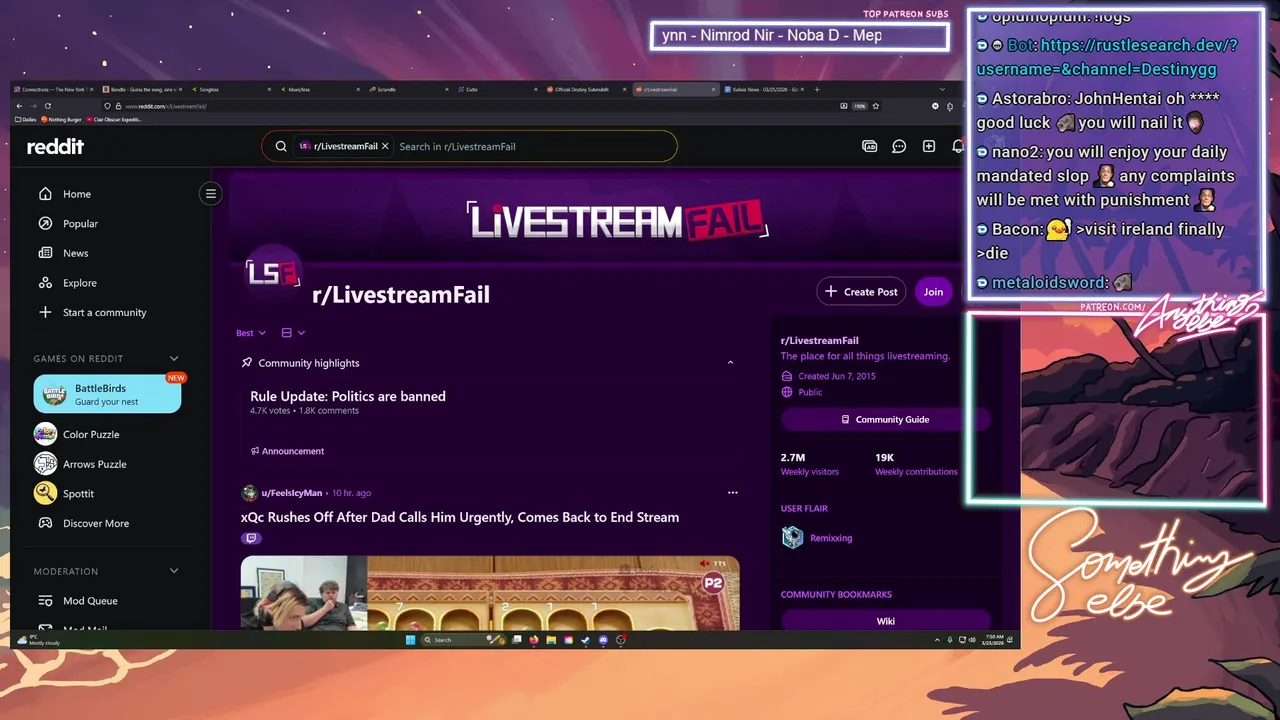1280x720 pixels.
Task: Open the notifications bell
Action: coord(957,146)
